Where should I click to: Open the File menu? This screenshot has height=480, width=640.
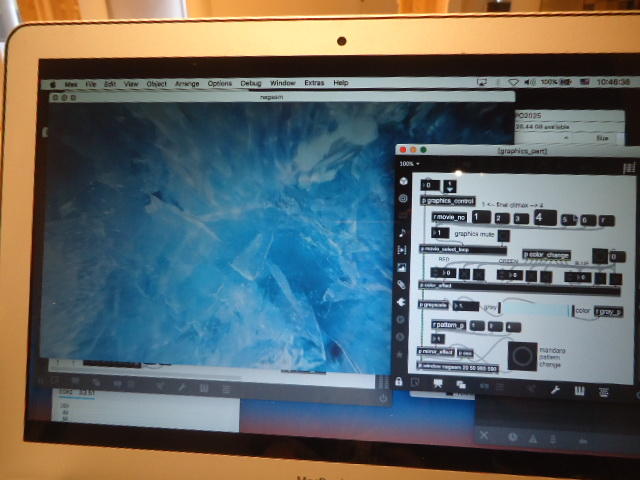point(91,84)
